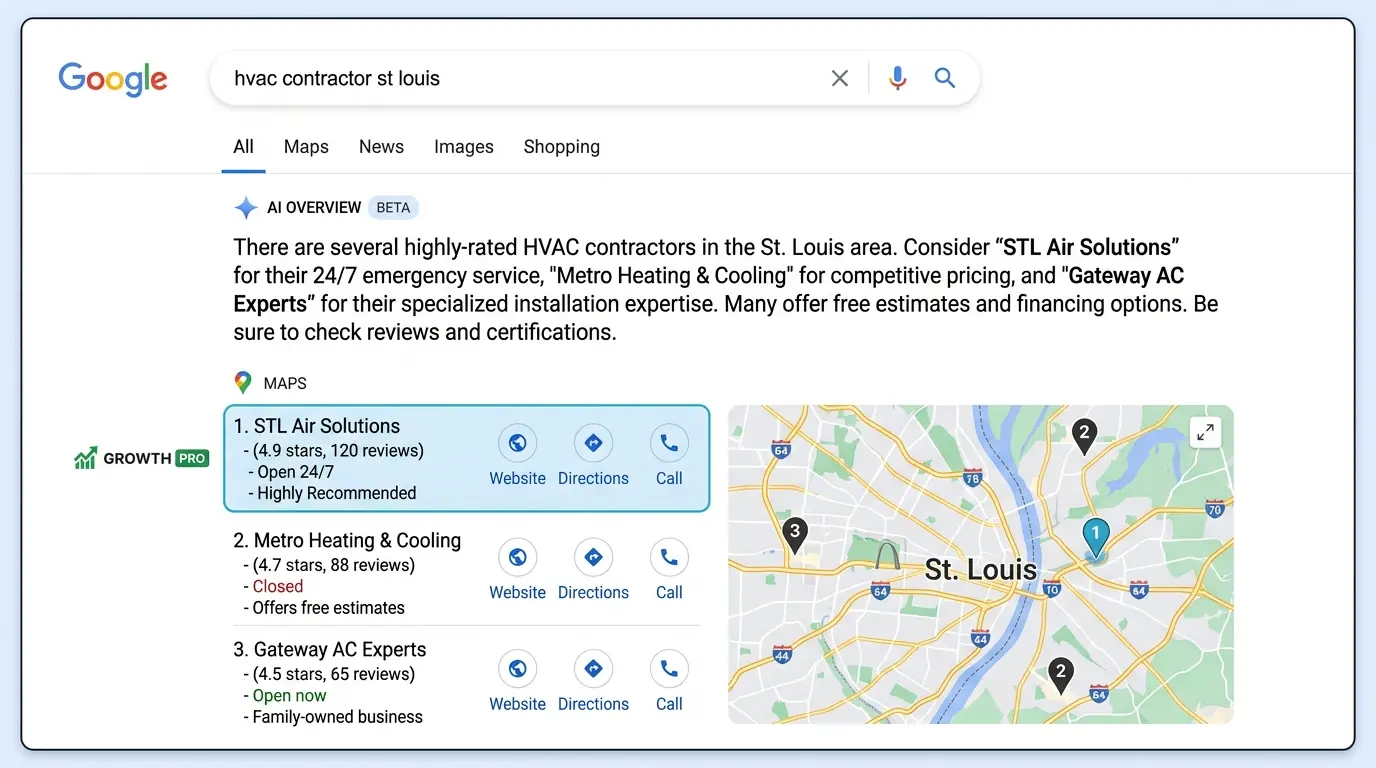1376x768 pixels.
Task: Open the News tab
Action: [x=381, y=147]
